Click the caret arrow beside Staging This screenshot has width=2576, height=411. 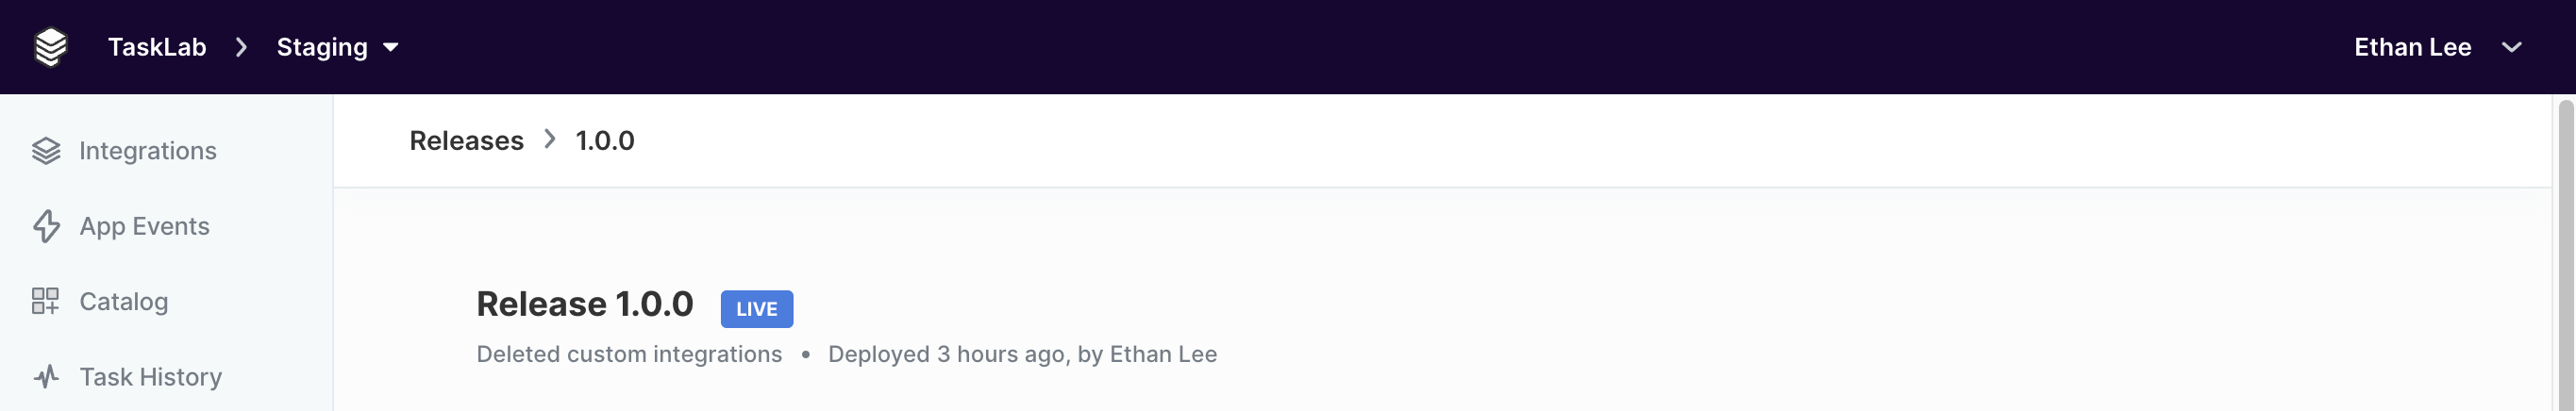click(391, 47)
